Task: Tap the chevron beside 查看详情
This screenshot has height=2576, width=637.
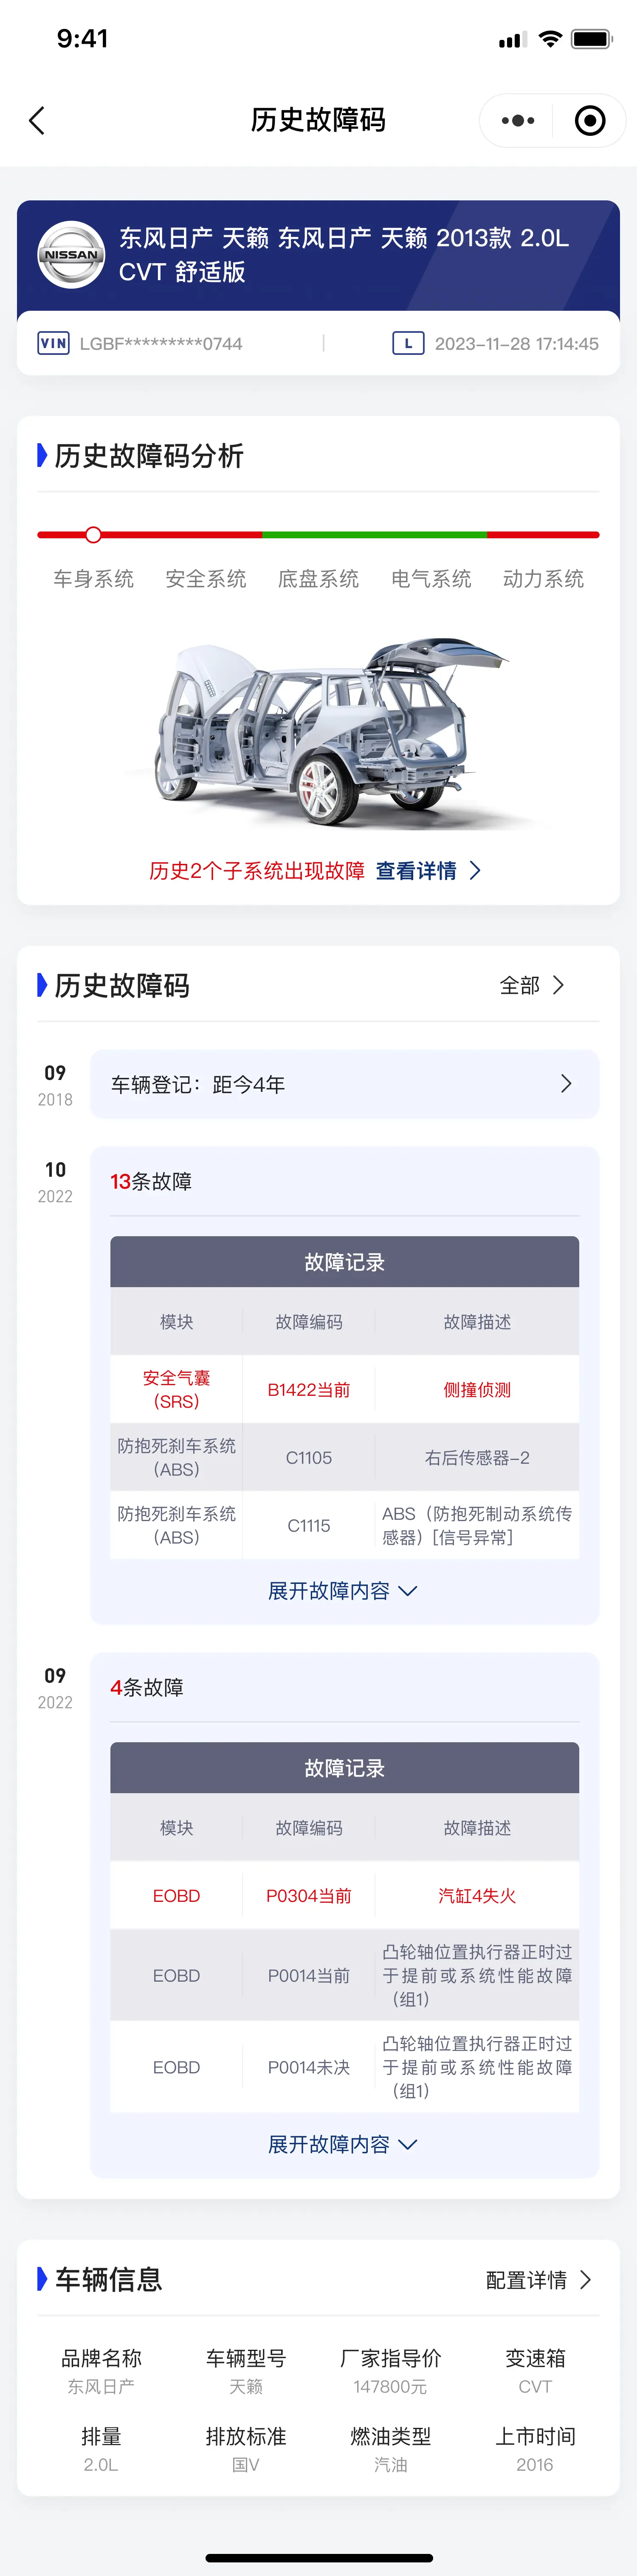Action: tap(476, 871)
